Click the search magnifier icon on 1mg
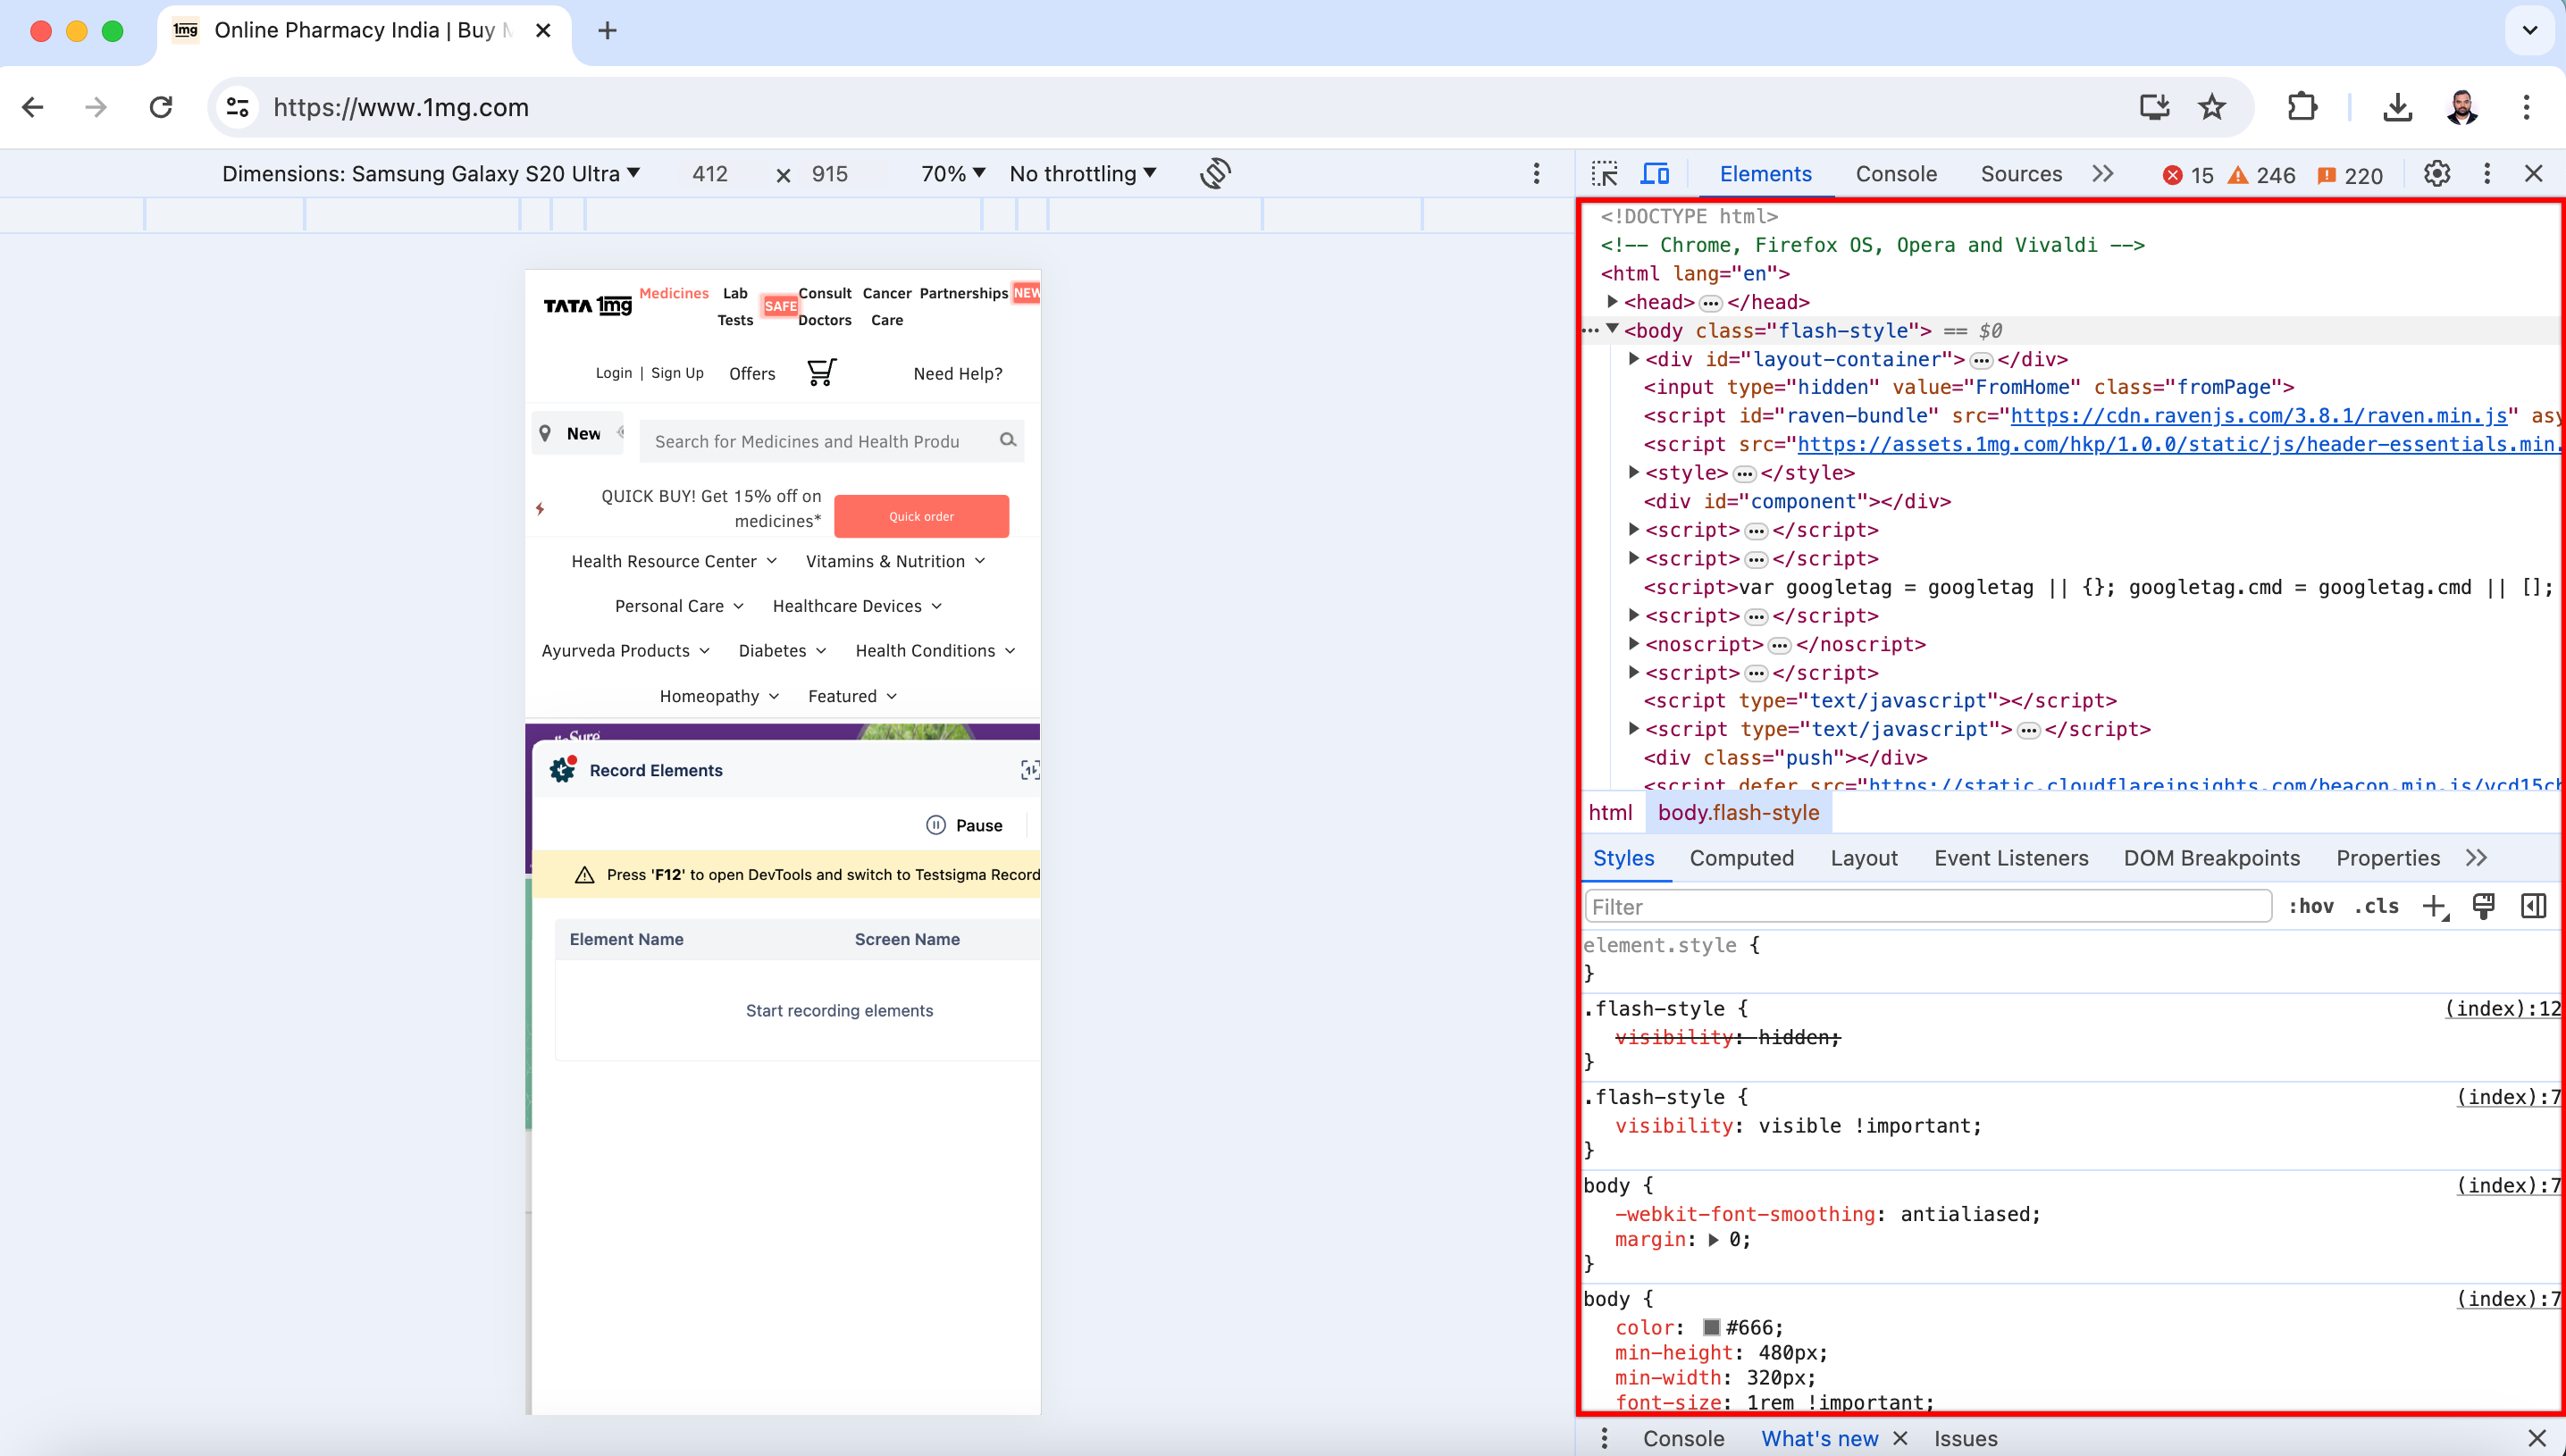Screen dimensions: 2566x1456 point(1008,440)
